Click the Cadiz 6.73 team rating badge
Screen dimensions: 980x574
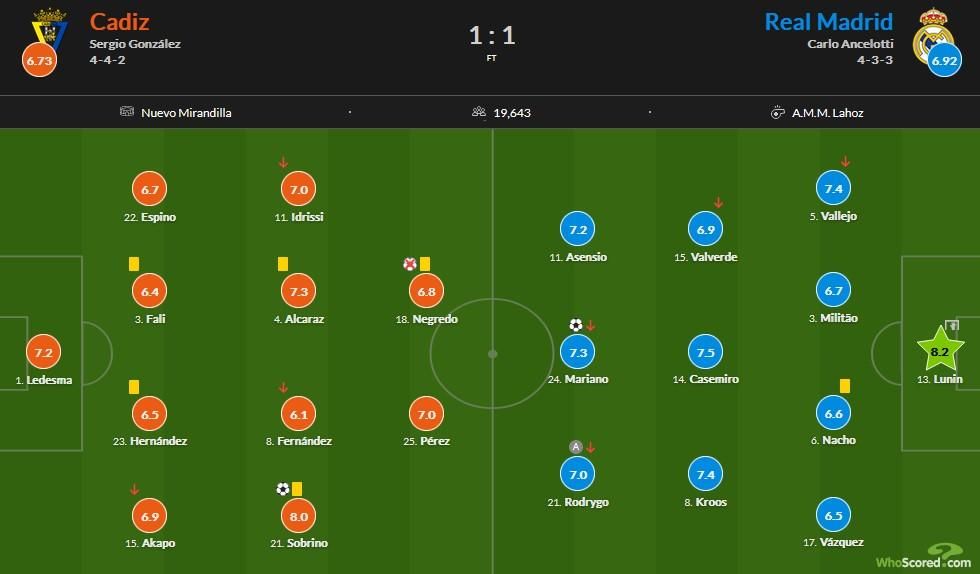[40, 60]
